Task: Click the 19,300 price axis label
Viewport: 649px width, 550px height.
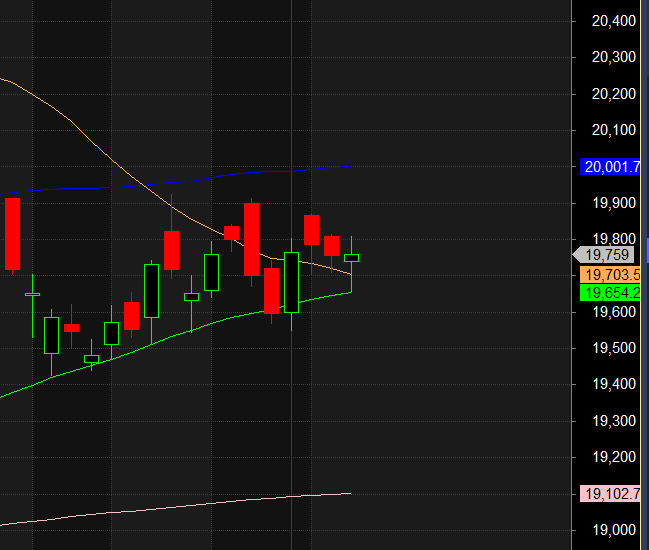Action: tap(614, 421)
